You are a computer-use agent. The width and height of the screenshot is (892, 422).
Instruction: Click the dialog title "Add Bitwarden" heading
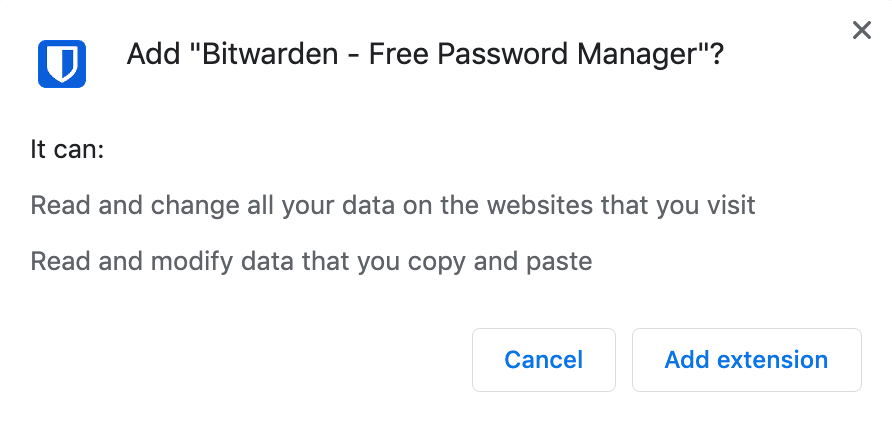tap(424, 56)
